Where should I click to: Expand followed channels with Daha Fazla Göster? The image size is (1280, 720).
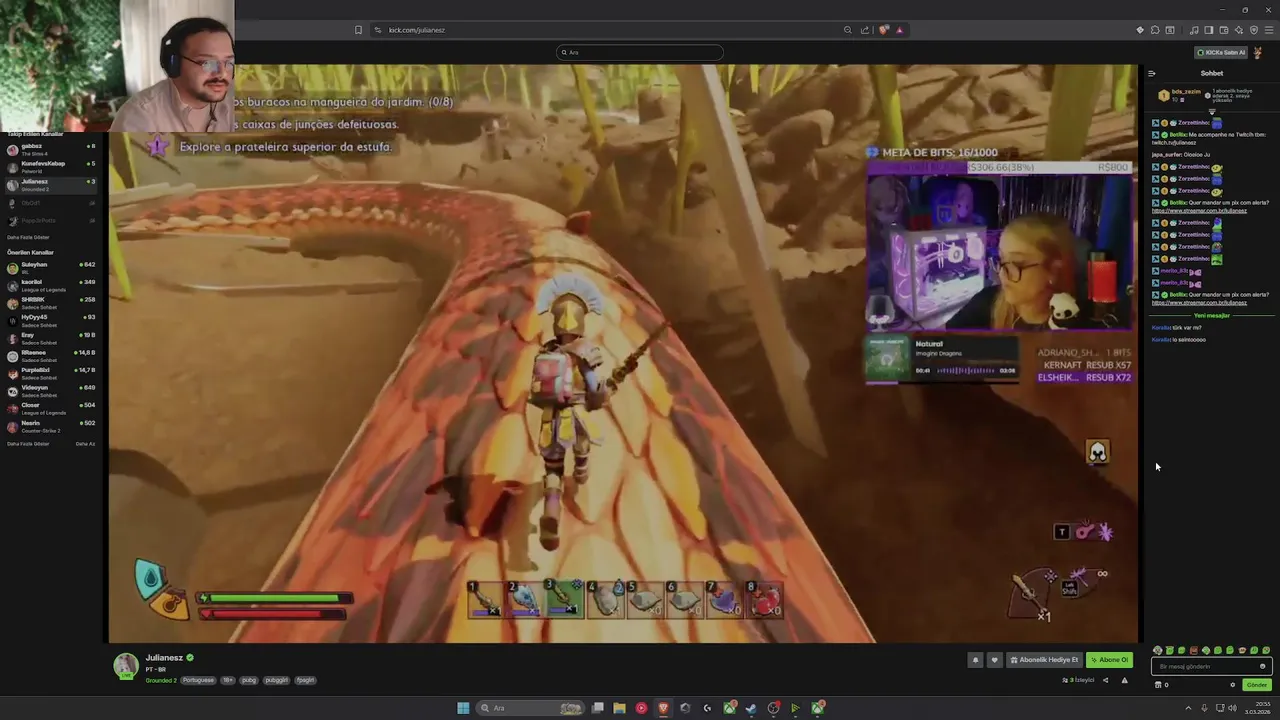click(28, 237)
